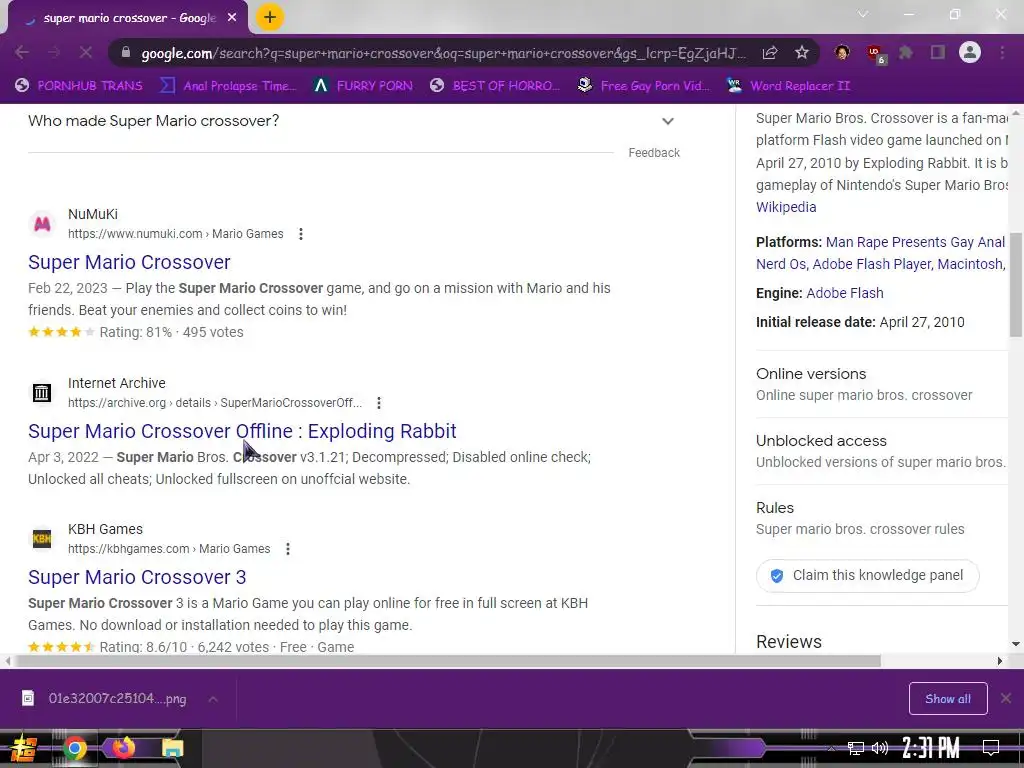Click Claim this knowledge panel button
The height and width of the screenshot is (768, 1024).
(867, 575)
